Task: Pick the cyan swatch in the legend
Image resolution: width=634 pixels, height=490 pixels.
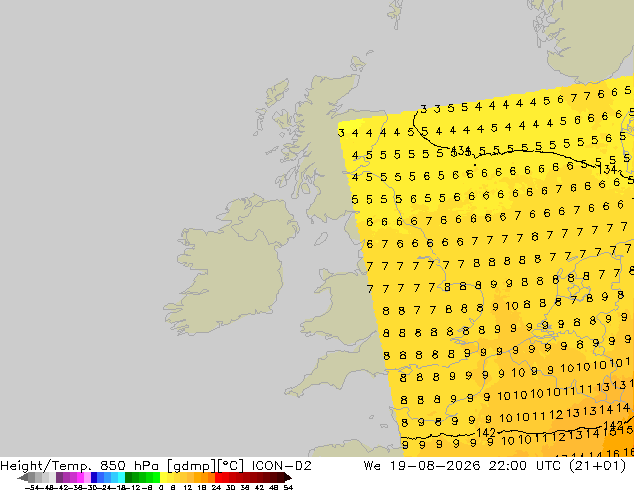Action: click(x=121, y=477)
